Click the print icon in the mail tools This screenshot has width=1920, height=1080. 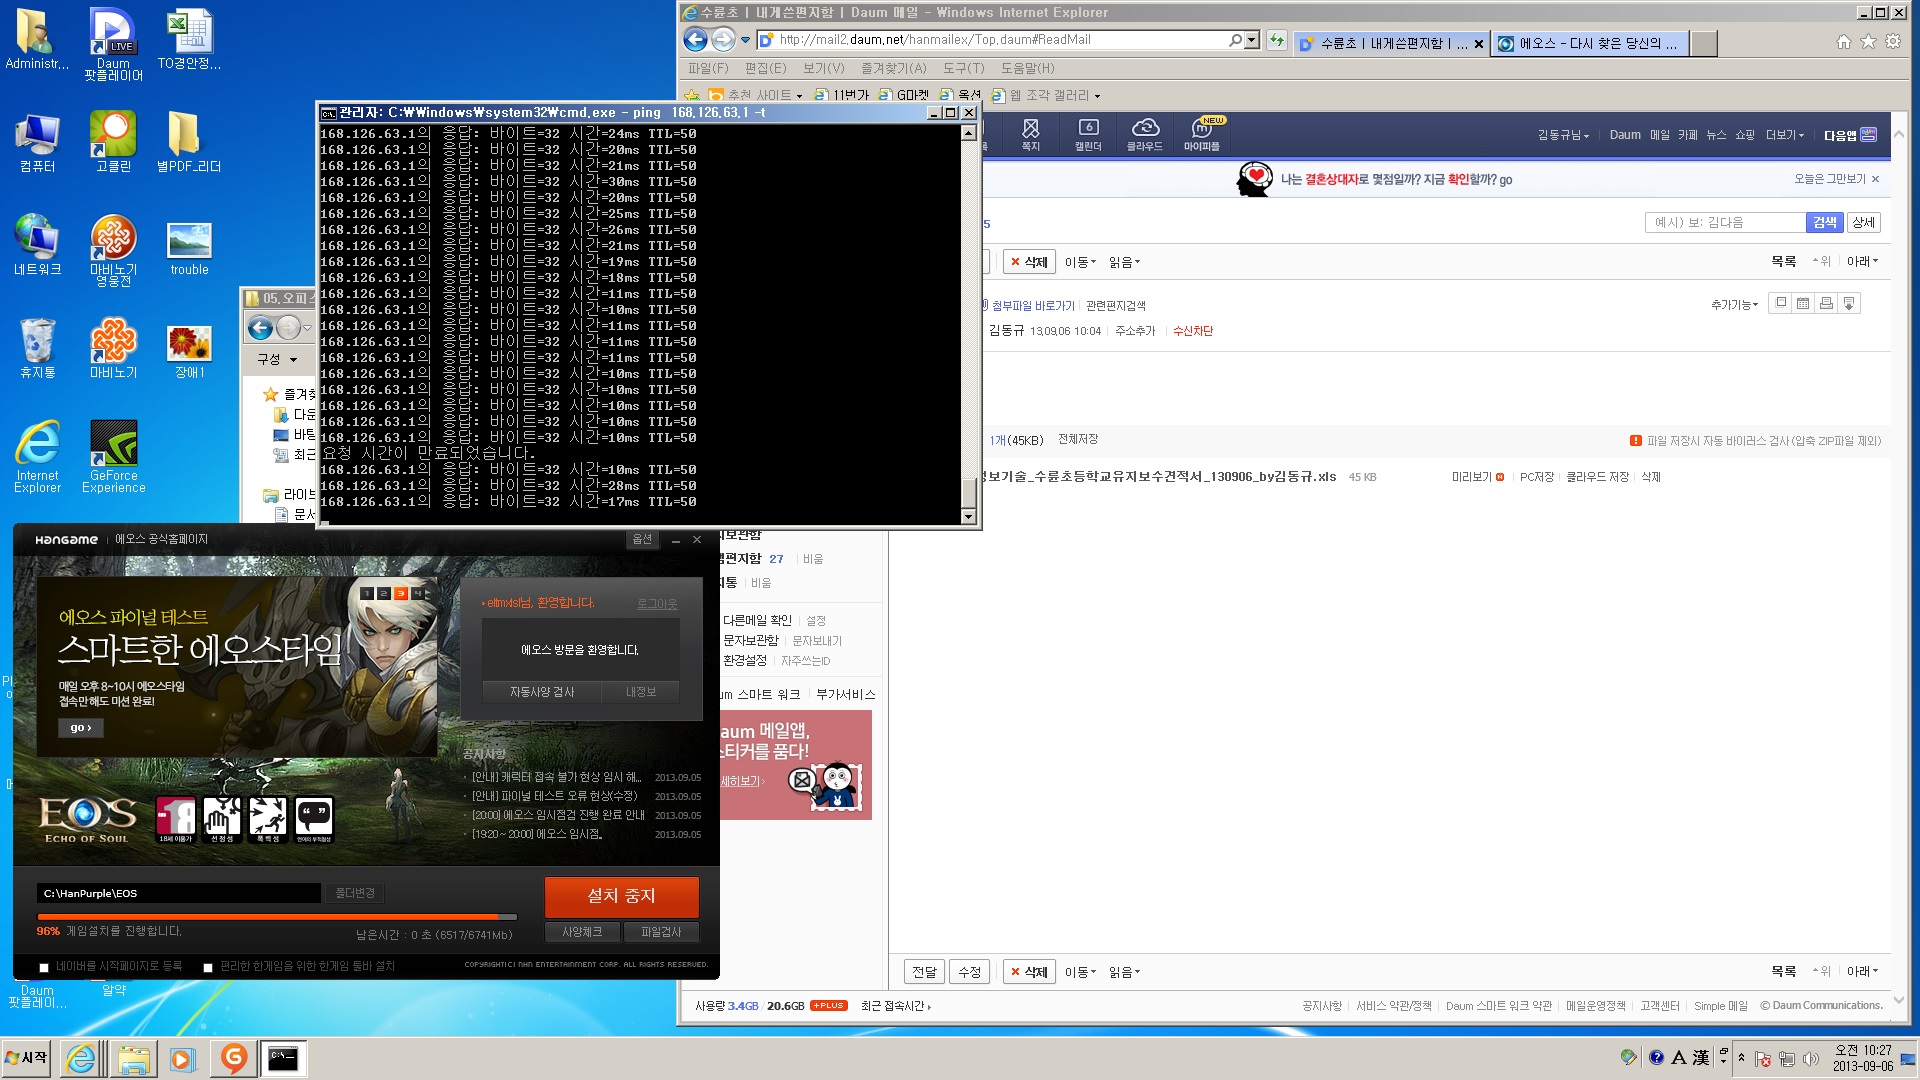tap(1826, 304)
